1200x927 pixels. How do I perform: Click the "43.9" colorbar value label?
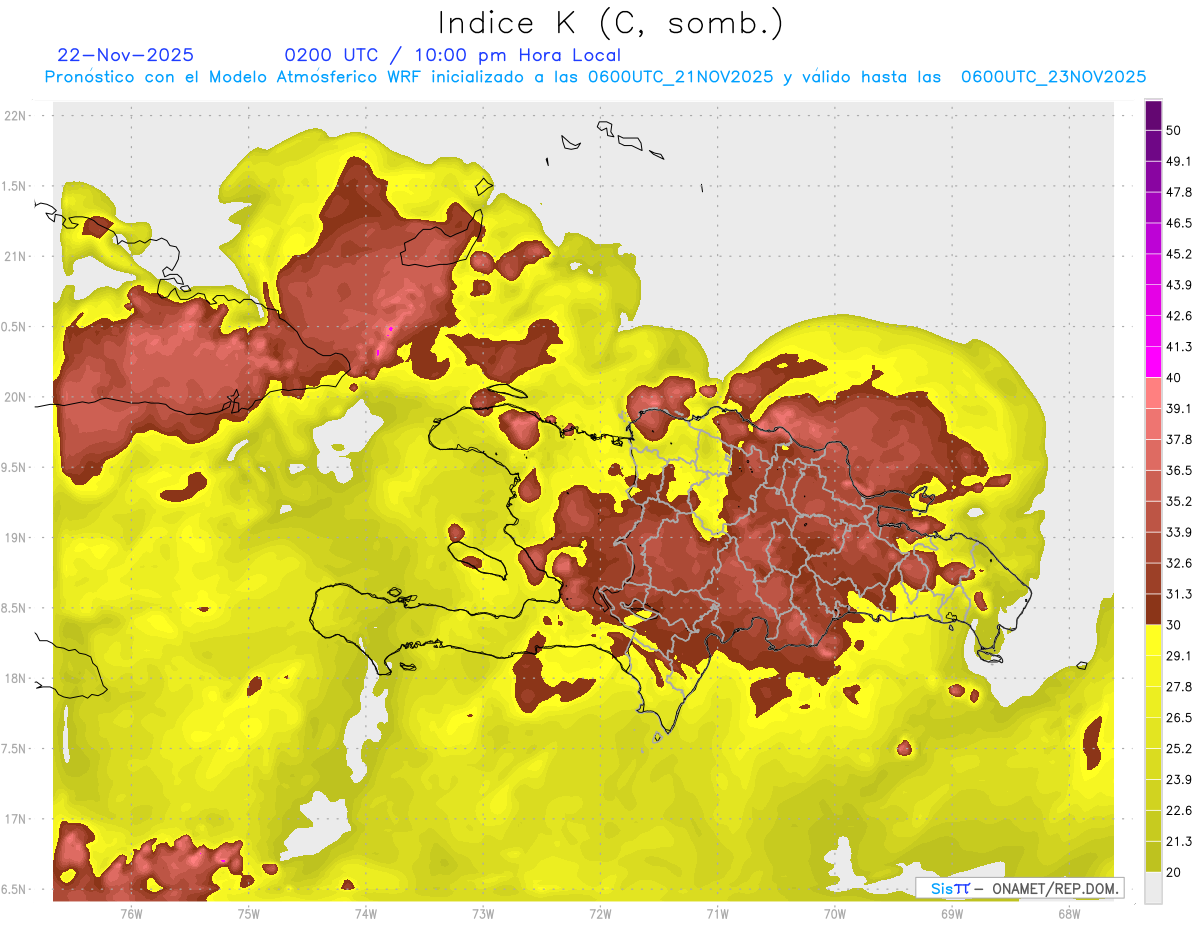pyautogui.click(x=1179, y=285)
